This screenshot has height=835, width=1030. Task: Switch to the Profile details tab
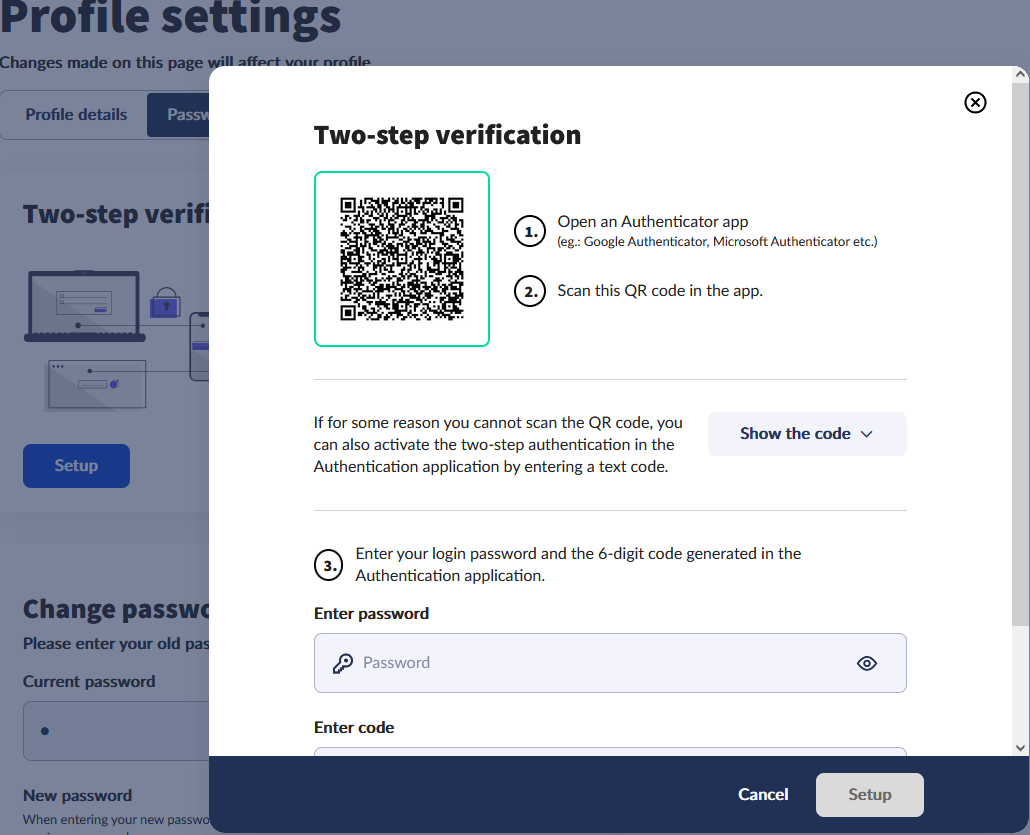coord(76,115)
